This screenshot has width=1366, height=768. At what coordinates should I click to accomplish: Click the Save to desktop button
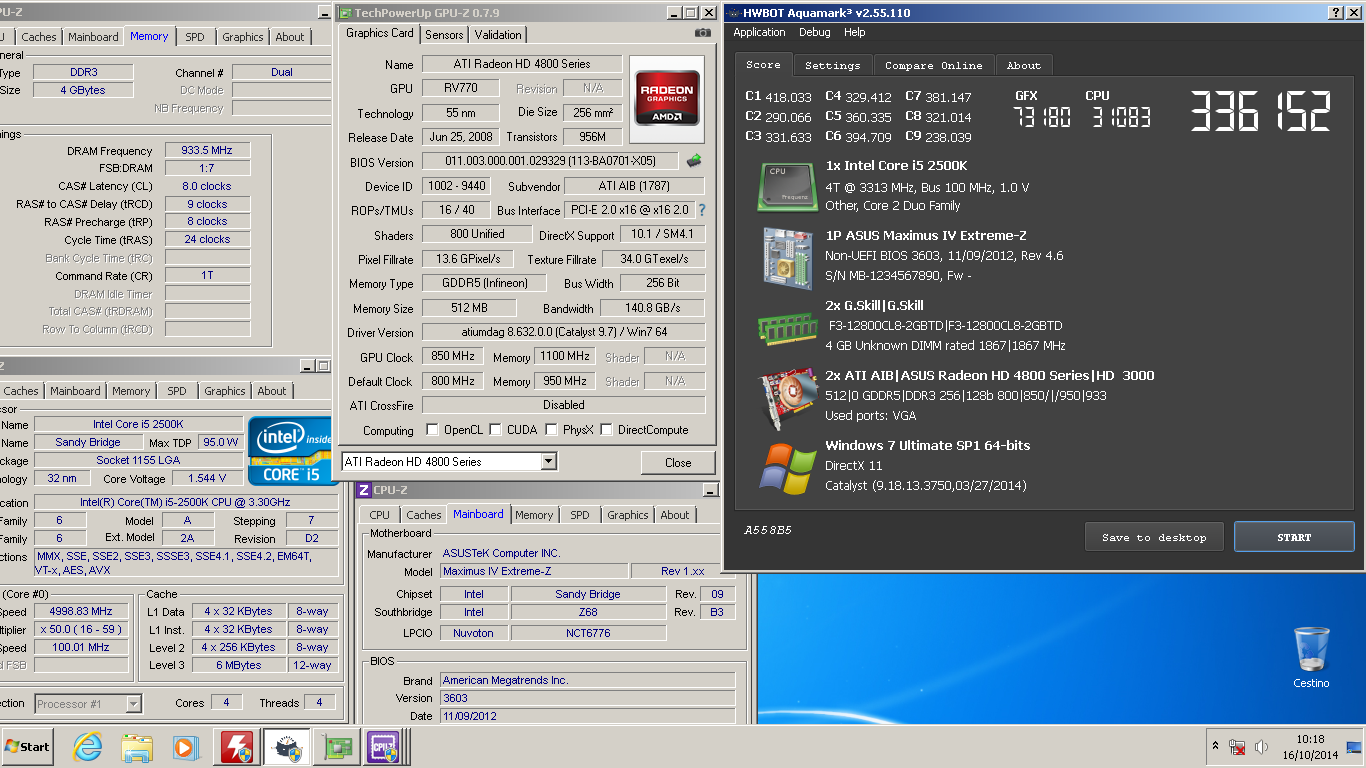point(1154,537)
